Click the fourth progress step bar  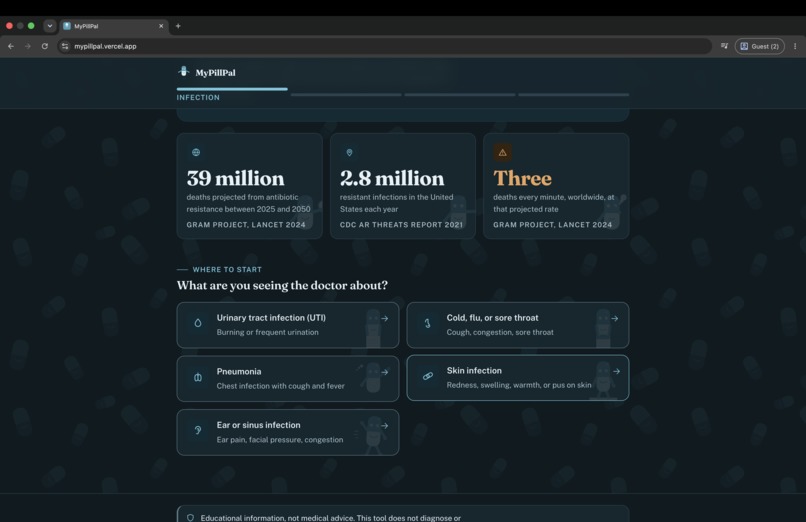574,95
